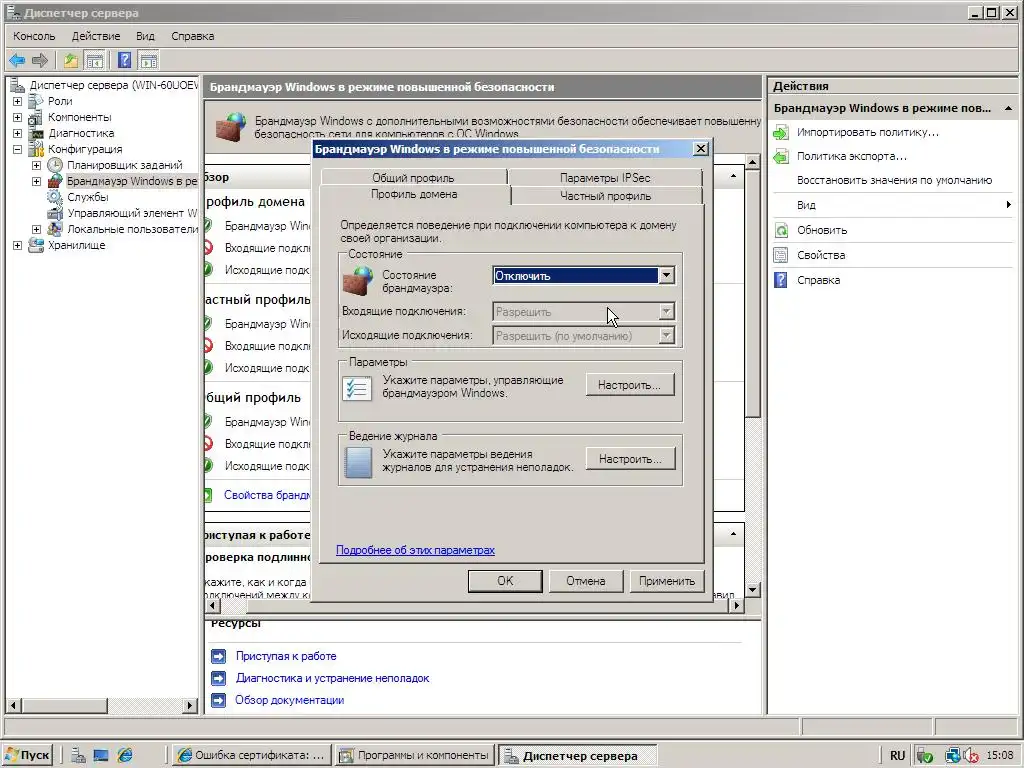Image resolution: width=1024 pixels, height=768 pixels.
Task: Collapse the Брандмауэр Windows actions section header
Action: pos(1008,108)
